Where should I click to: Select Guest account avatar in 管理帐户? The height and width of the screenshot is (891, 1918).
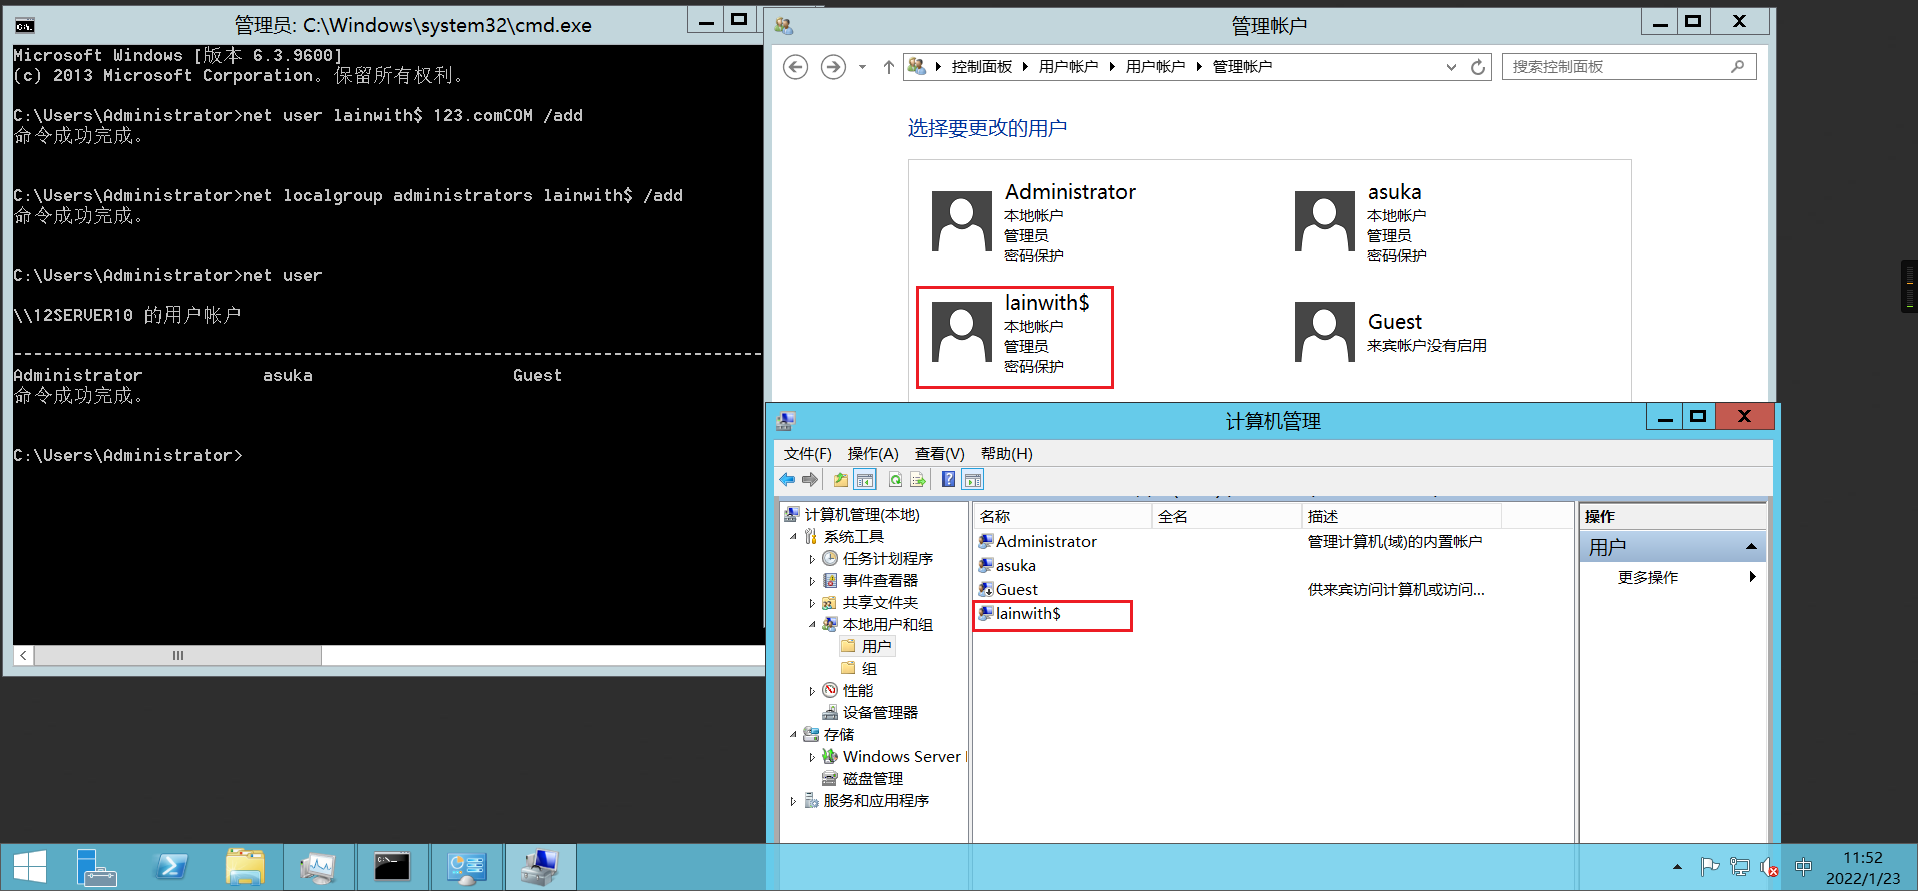1325,332
